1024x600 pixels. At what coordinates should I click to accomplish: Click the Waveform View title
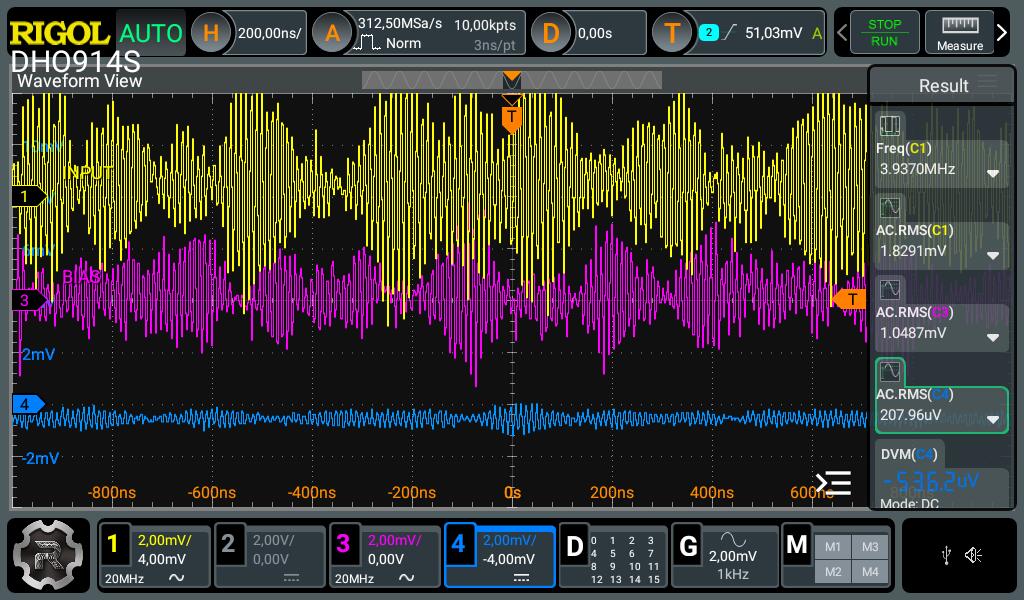click(x=79, y=80)
